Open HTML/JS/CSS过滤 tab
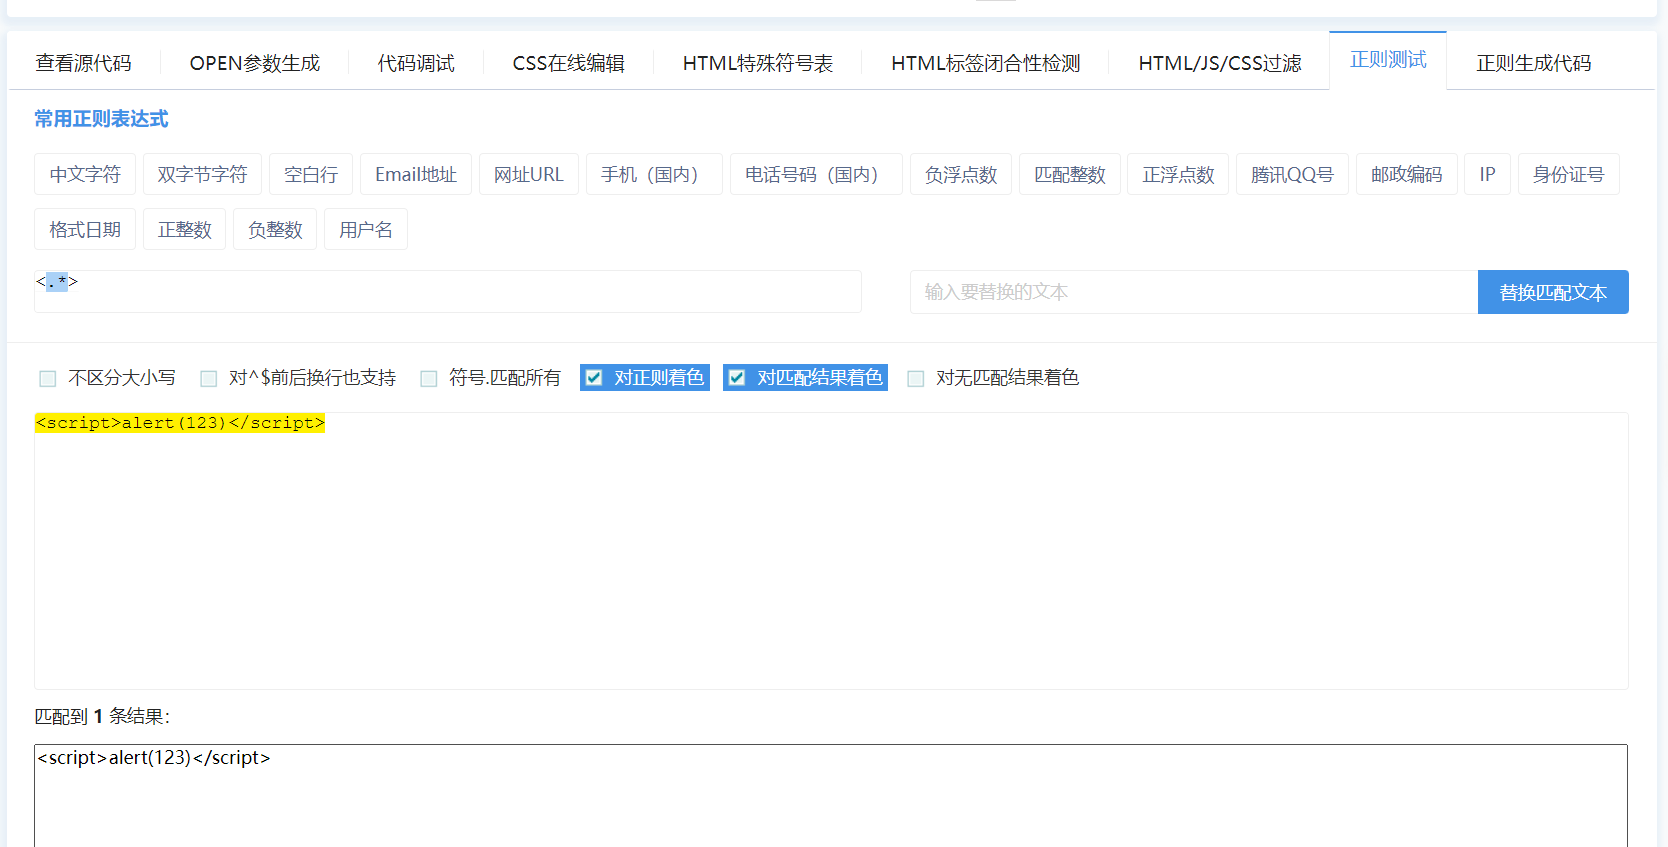This screenshot has width=1668, height=847. [x=1220, y=63]
